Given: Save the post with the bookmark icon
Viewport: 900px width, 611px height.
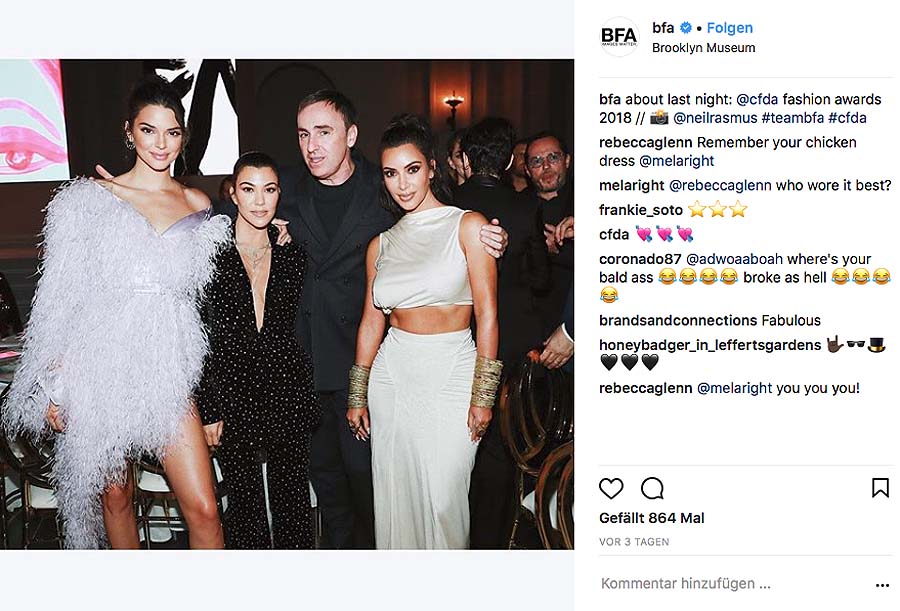Looking at the screenshot, I should (880, 488).
